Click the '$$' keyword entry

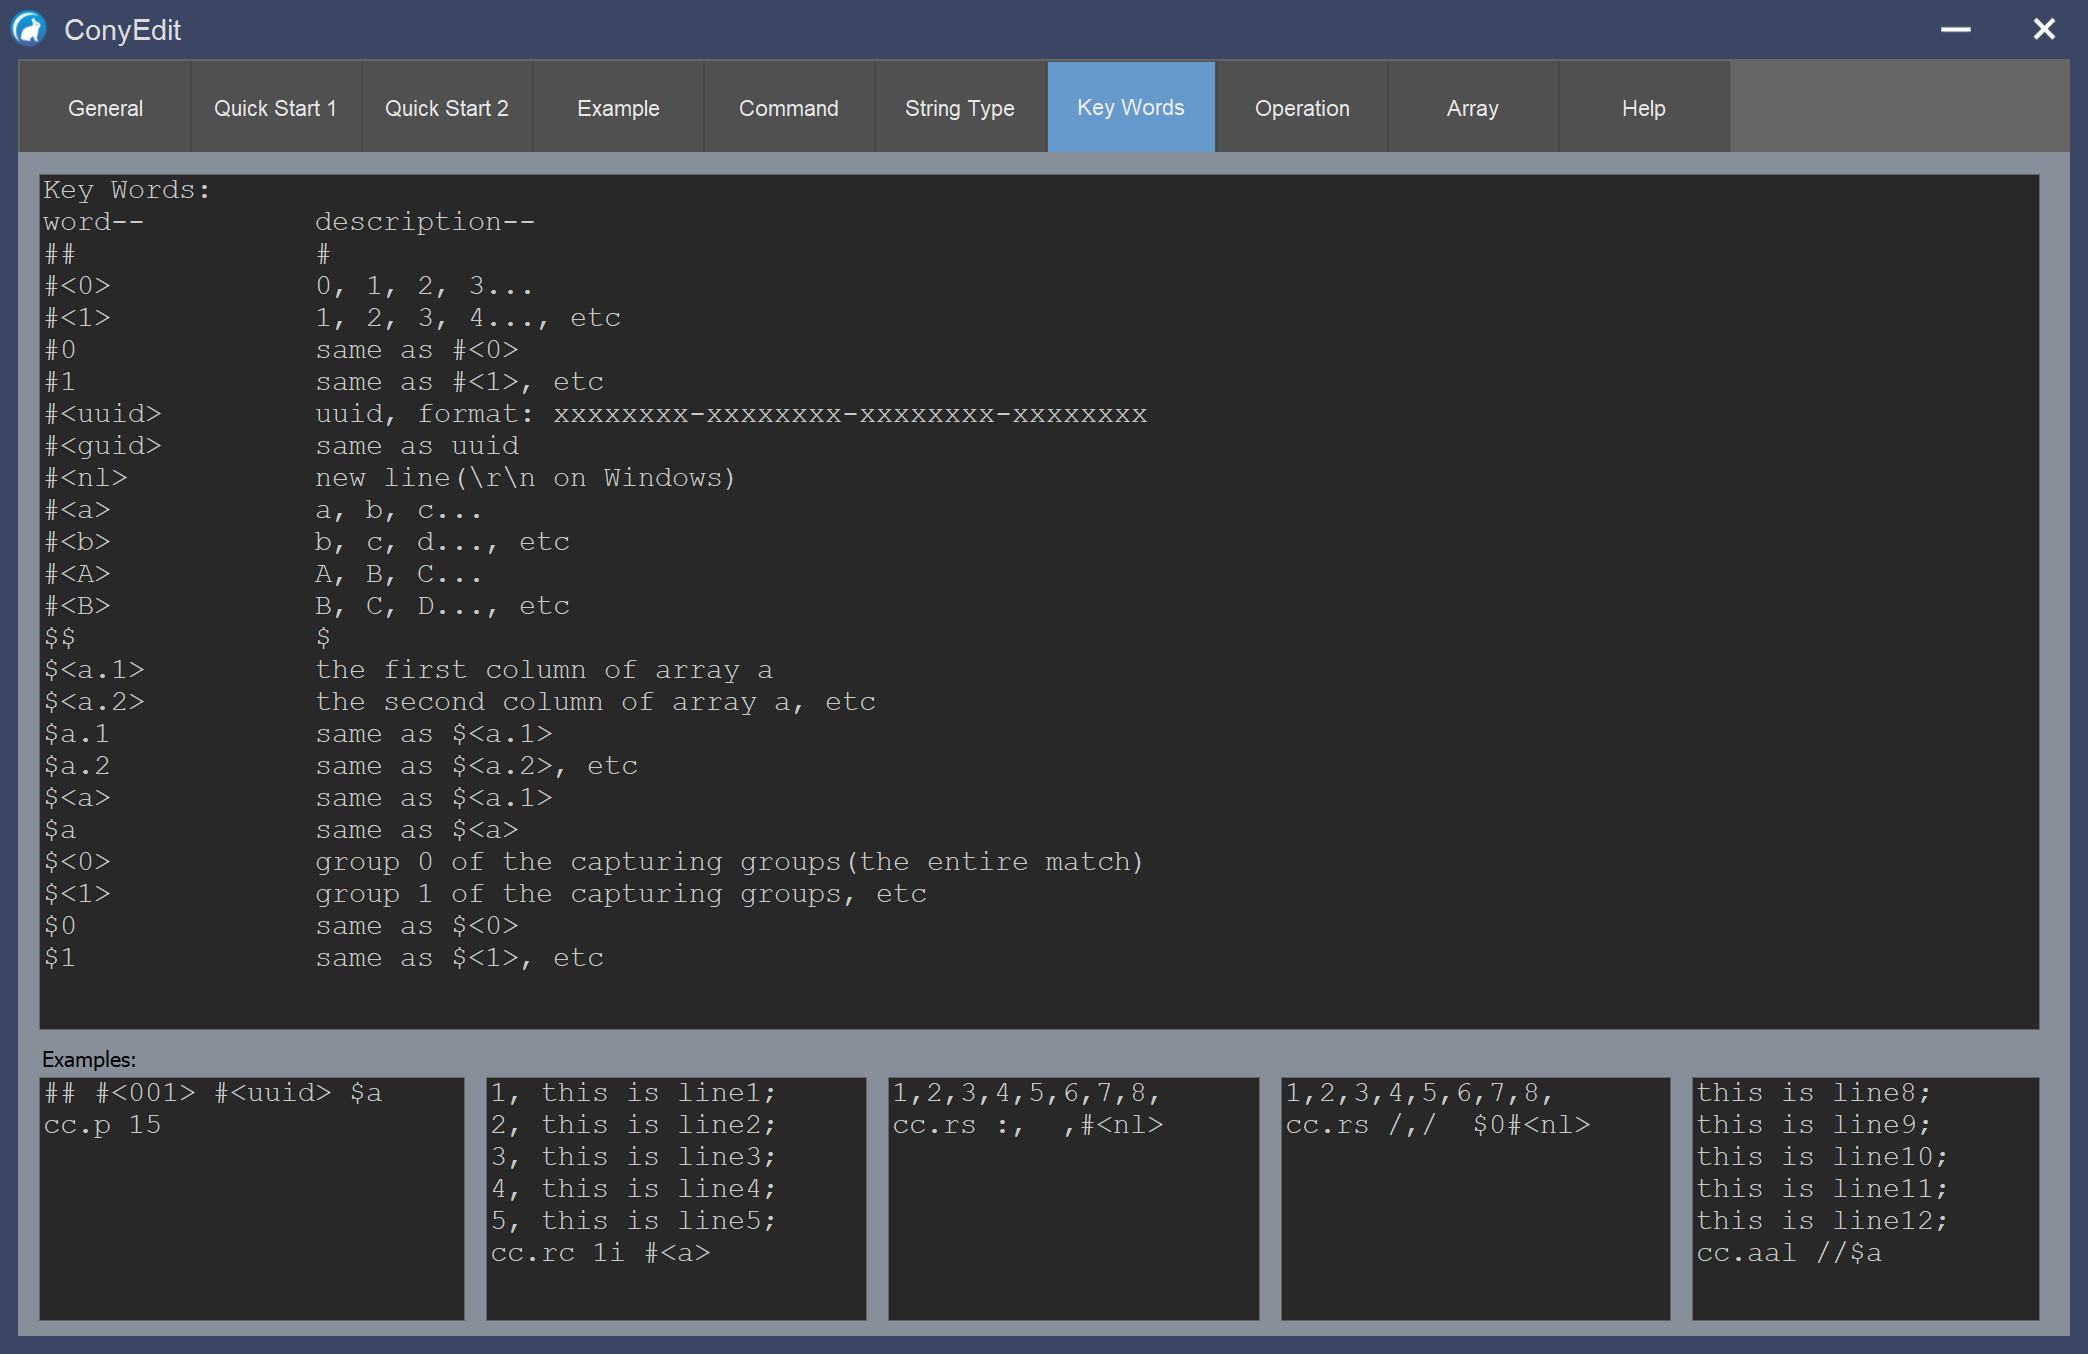point(60,637)
